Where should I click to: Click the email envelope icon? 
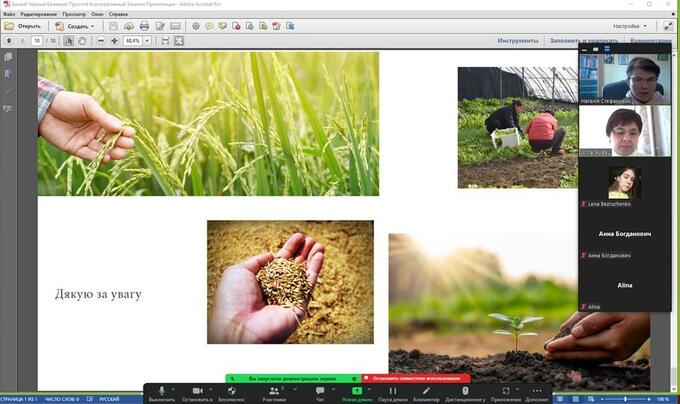pos(175,26)
